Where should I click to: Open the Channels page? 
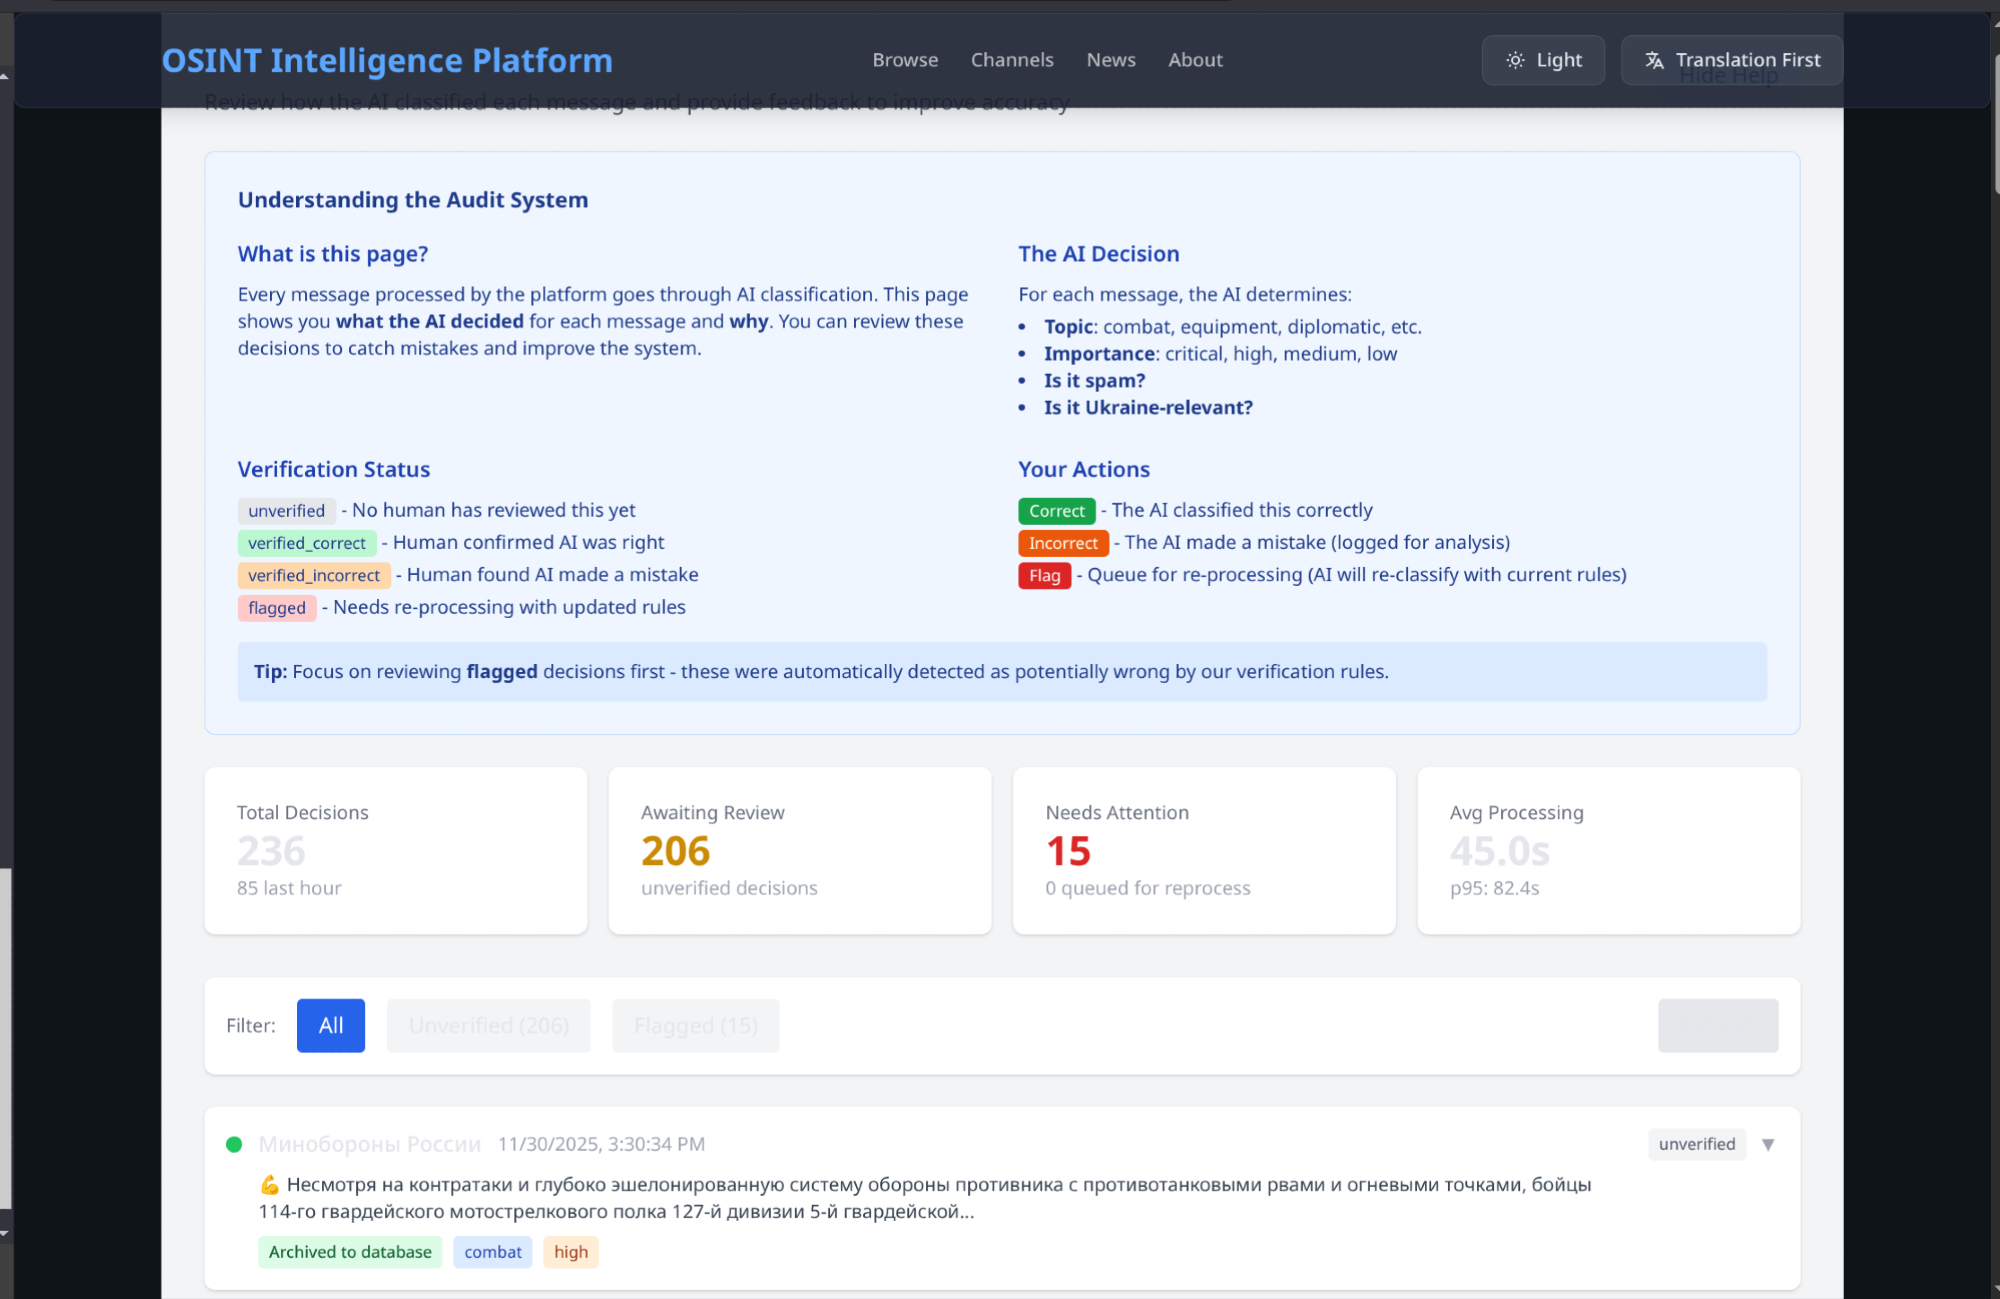(x=1012, y=60)
